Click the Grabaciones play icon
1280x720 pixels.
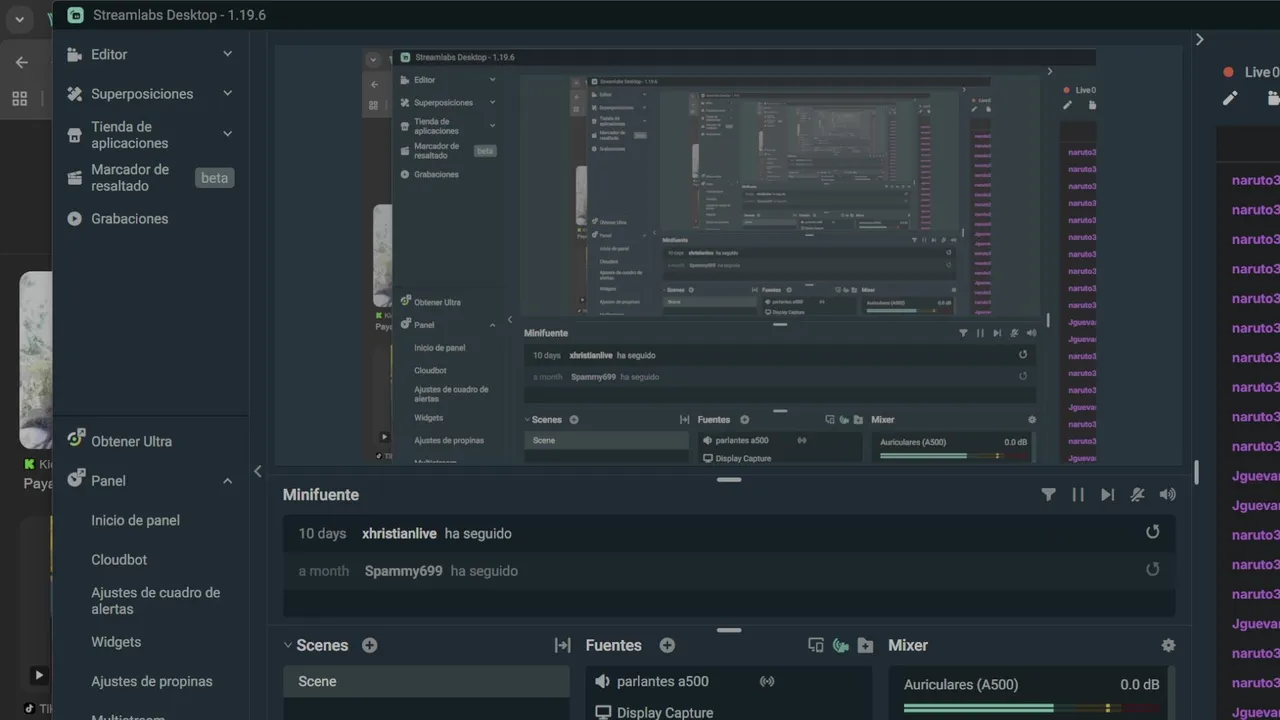pyautogui.click(x=74, y=219)
